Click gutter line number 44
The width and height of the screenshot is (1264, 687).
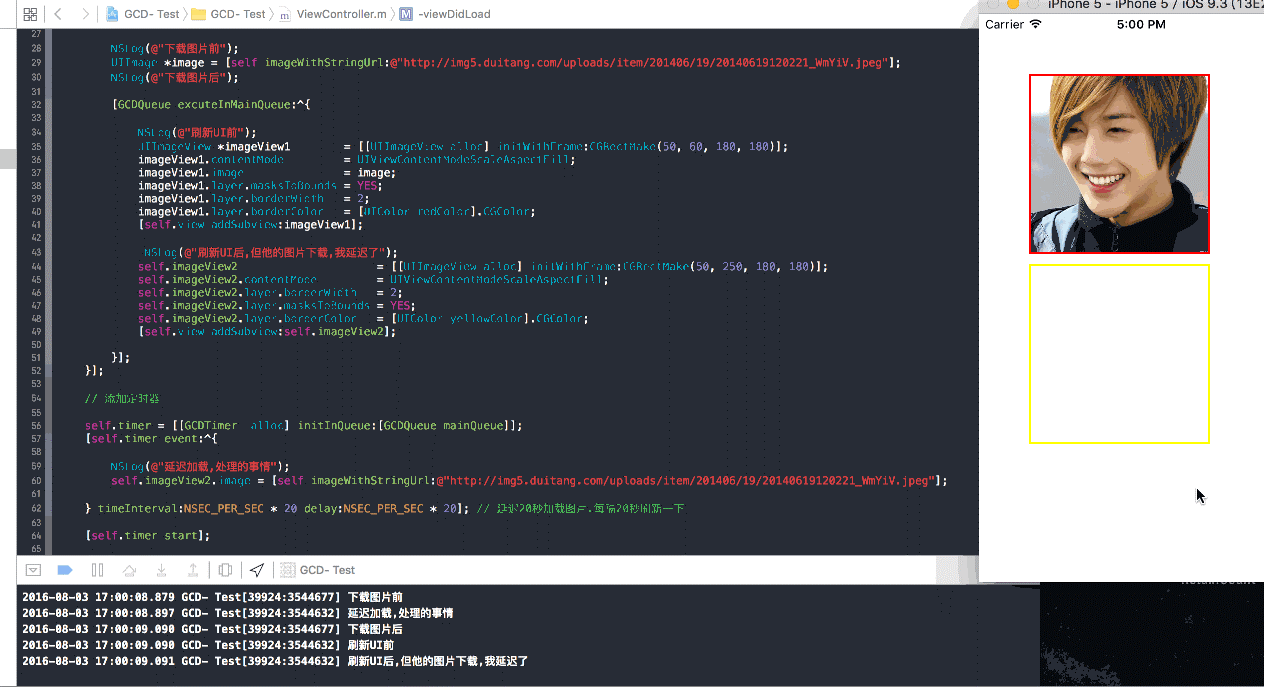tap(36, 267)
